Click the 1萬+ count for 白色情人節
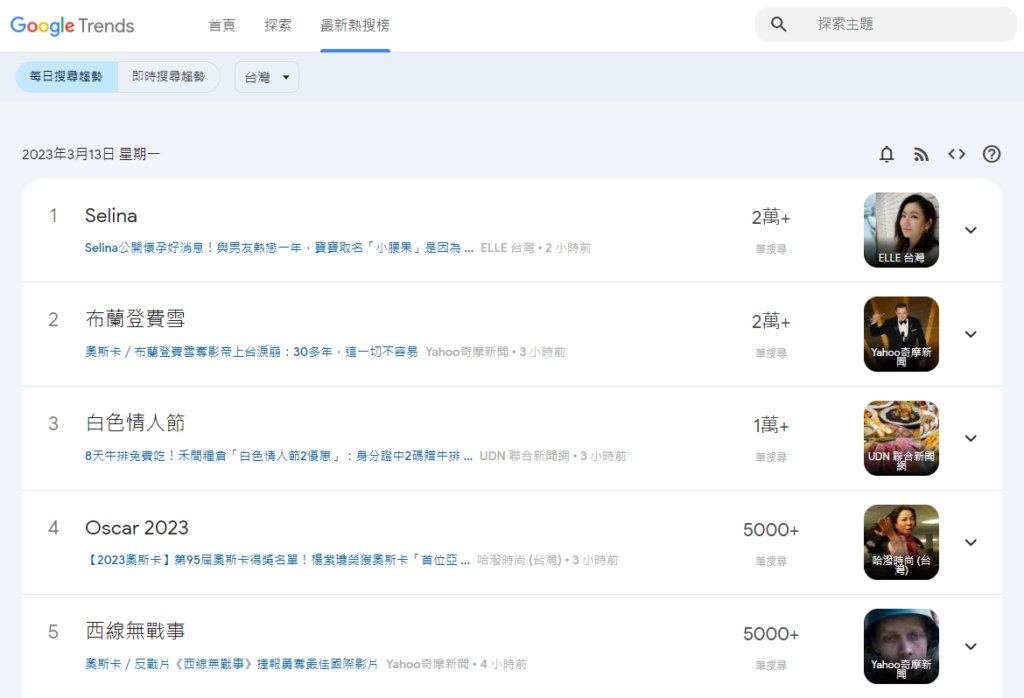This screenshot has width=1024, height=698. click(771, 426)
